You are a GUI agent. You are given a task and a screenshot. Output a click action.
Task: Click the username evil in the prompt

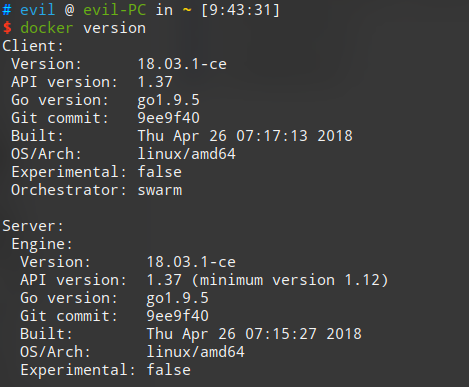point(38,9)
